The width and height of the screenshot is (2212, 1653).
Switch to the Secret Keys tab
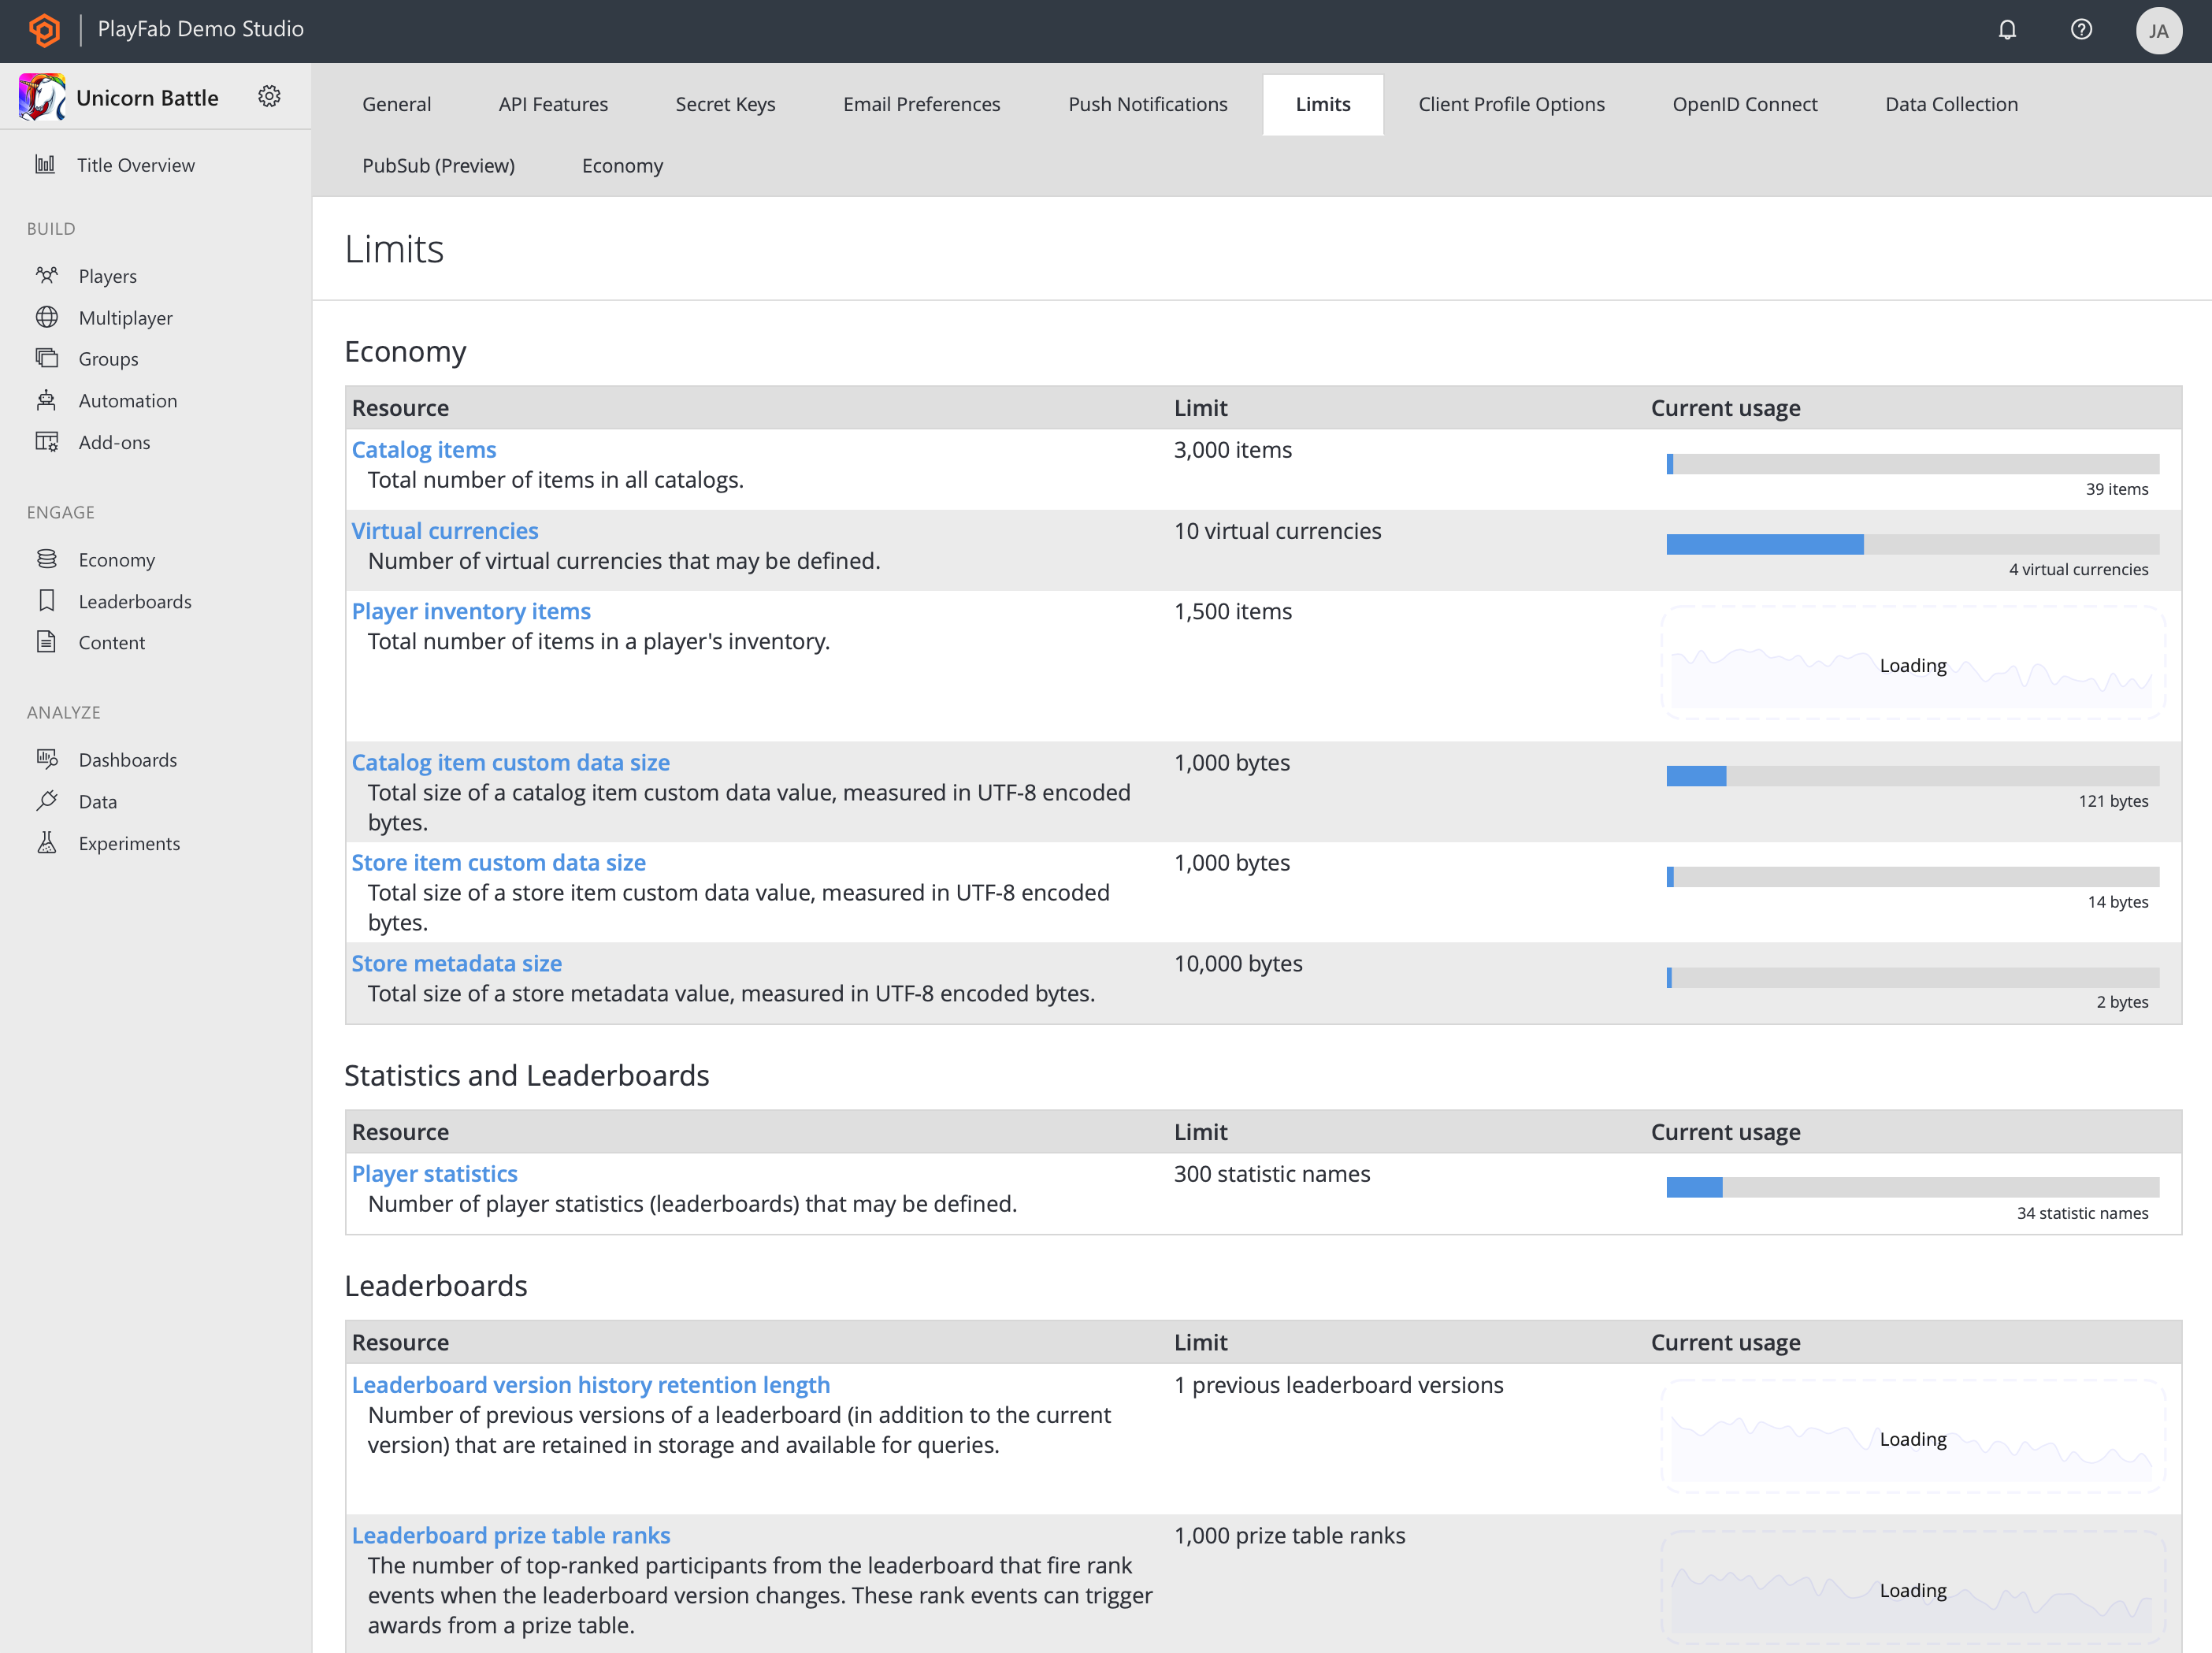(725, 104)
